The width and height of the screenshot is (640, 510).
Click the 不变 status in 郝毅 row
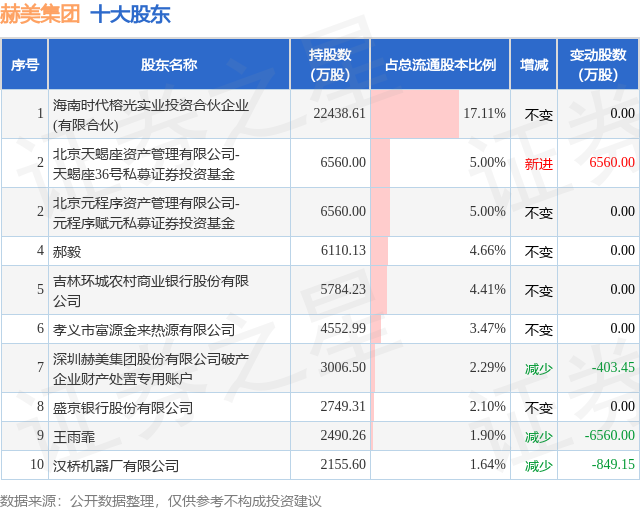click(x=538, y=252)
